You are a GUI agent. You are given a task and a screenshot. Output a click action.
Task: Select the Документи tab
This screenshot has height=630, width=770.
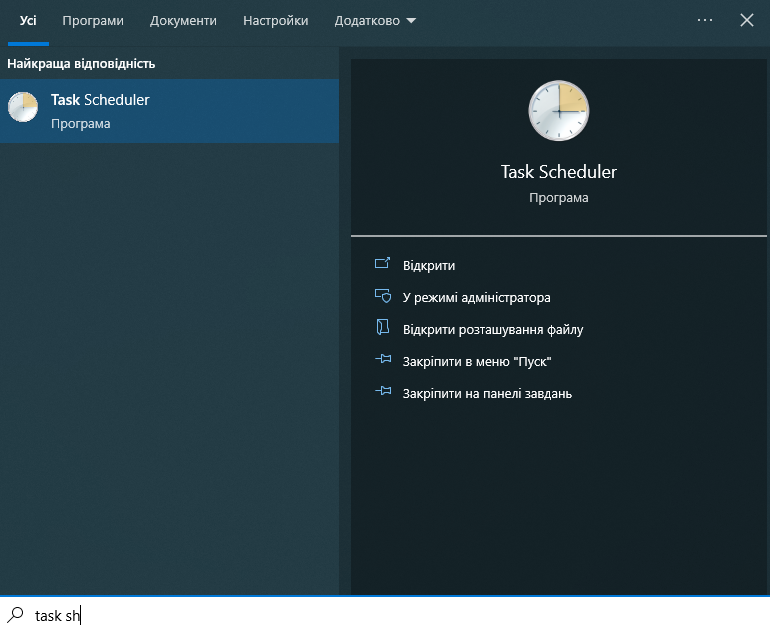point(183,21)
